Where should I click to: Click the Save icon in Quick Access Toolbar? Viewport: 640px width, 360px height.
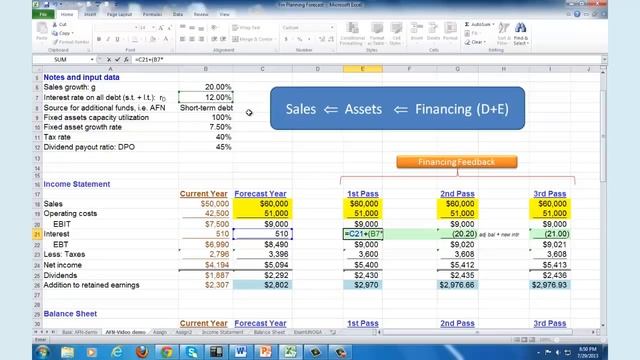46,4
